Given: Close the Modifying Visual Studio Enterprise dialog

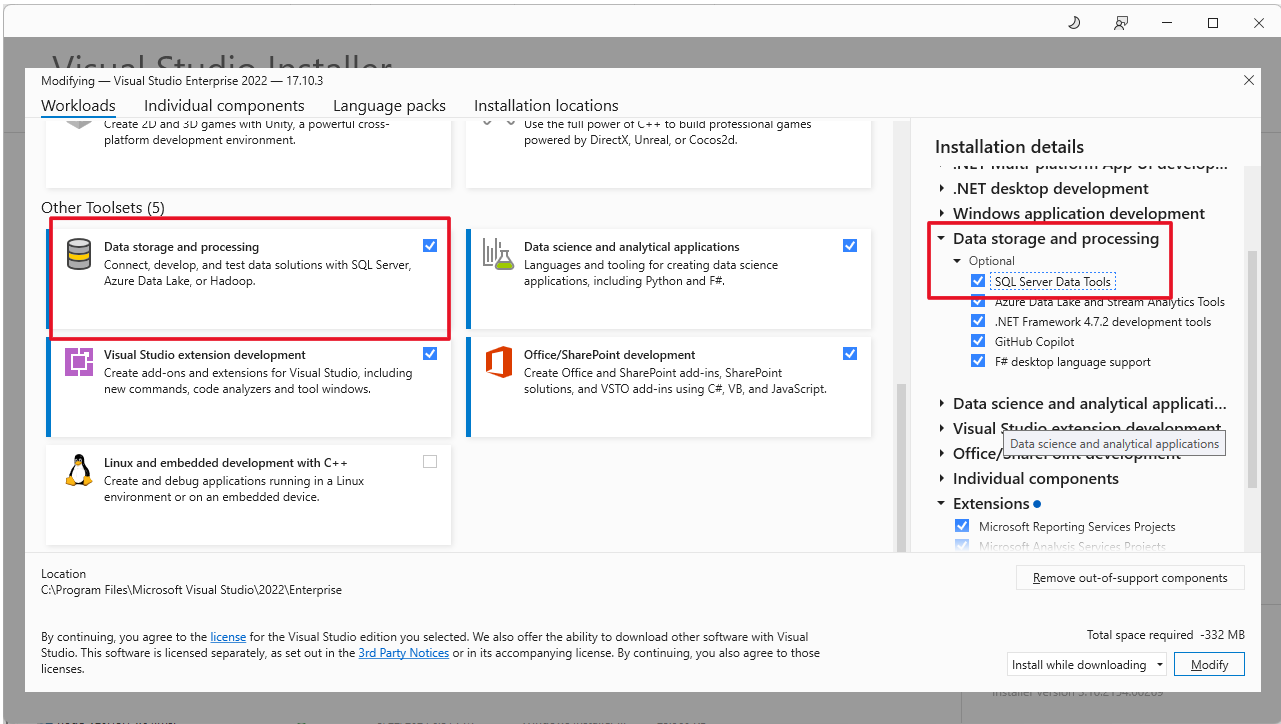Looking at the screenshot, I should [1248, 80].
